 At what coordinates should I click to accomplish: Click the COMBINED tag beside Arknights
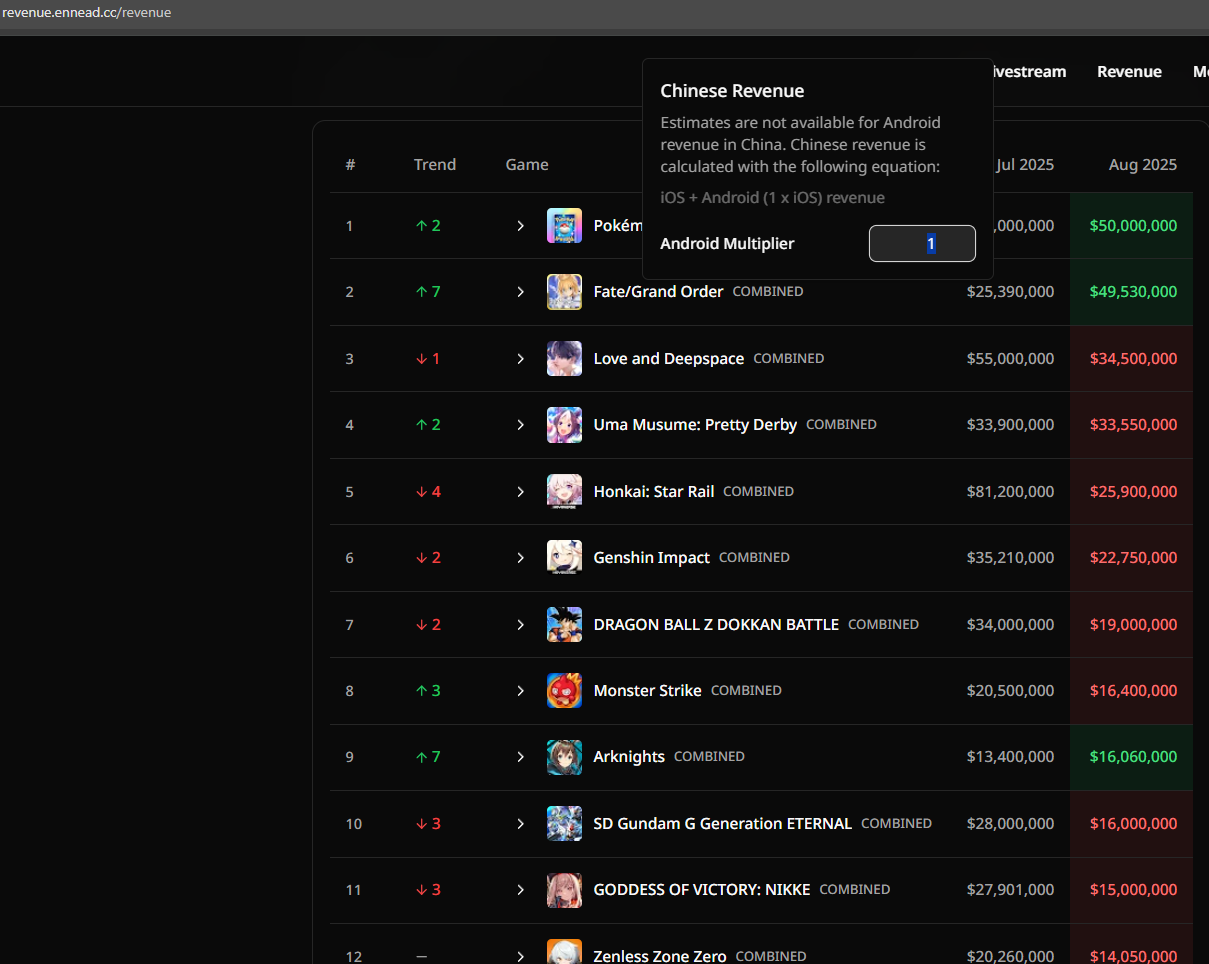click(709, 757)
